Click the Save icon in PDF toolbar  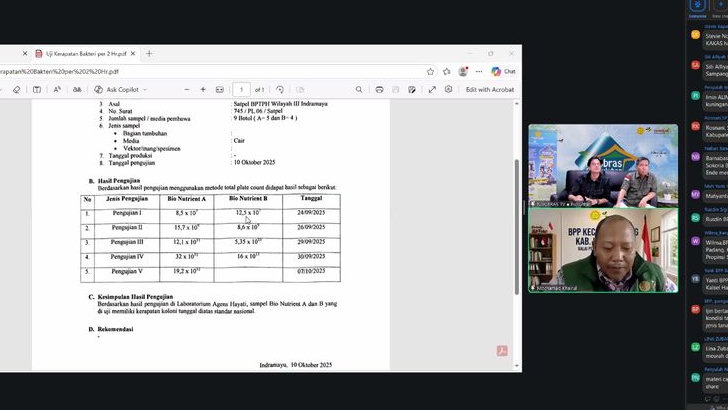(396, 90)
